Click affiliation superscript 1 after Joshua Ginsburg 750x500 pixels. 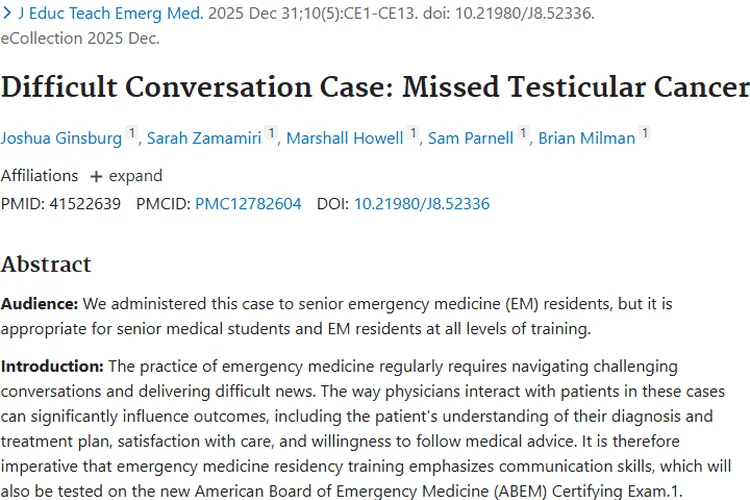132,133
